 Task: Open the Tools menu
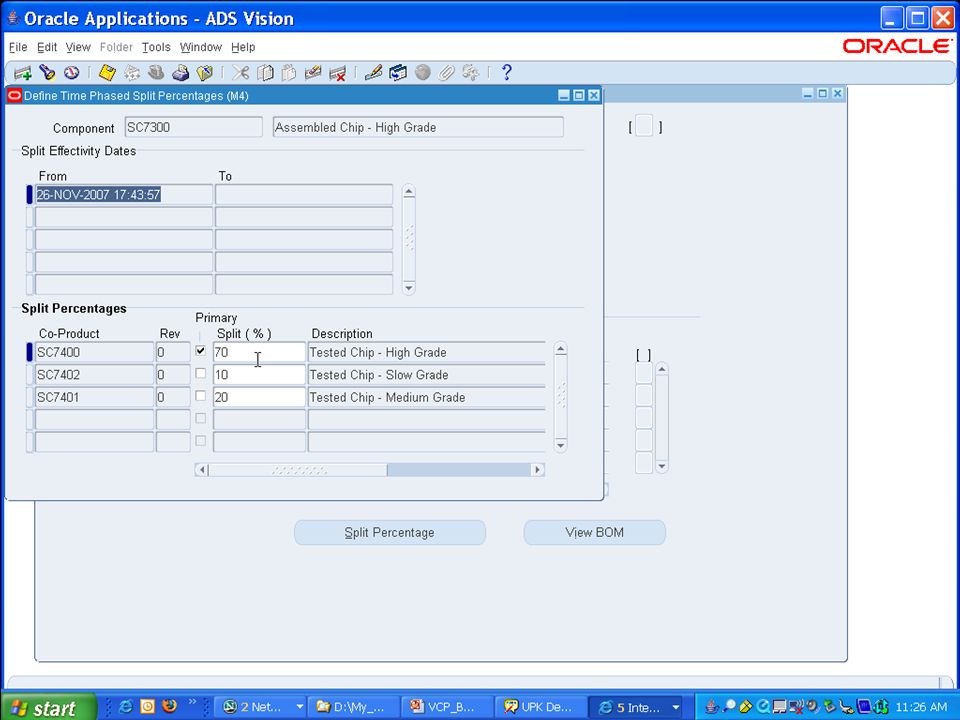point(156,47)
